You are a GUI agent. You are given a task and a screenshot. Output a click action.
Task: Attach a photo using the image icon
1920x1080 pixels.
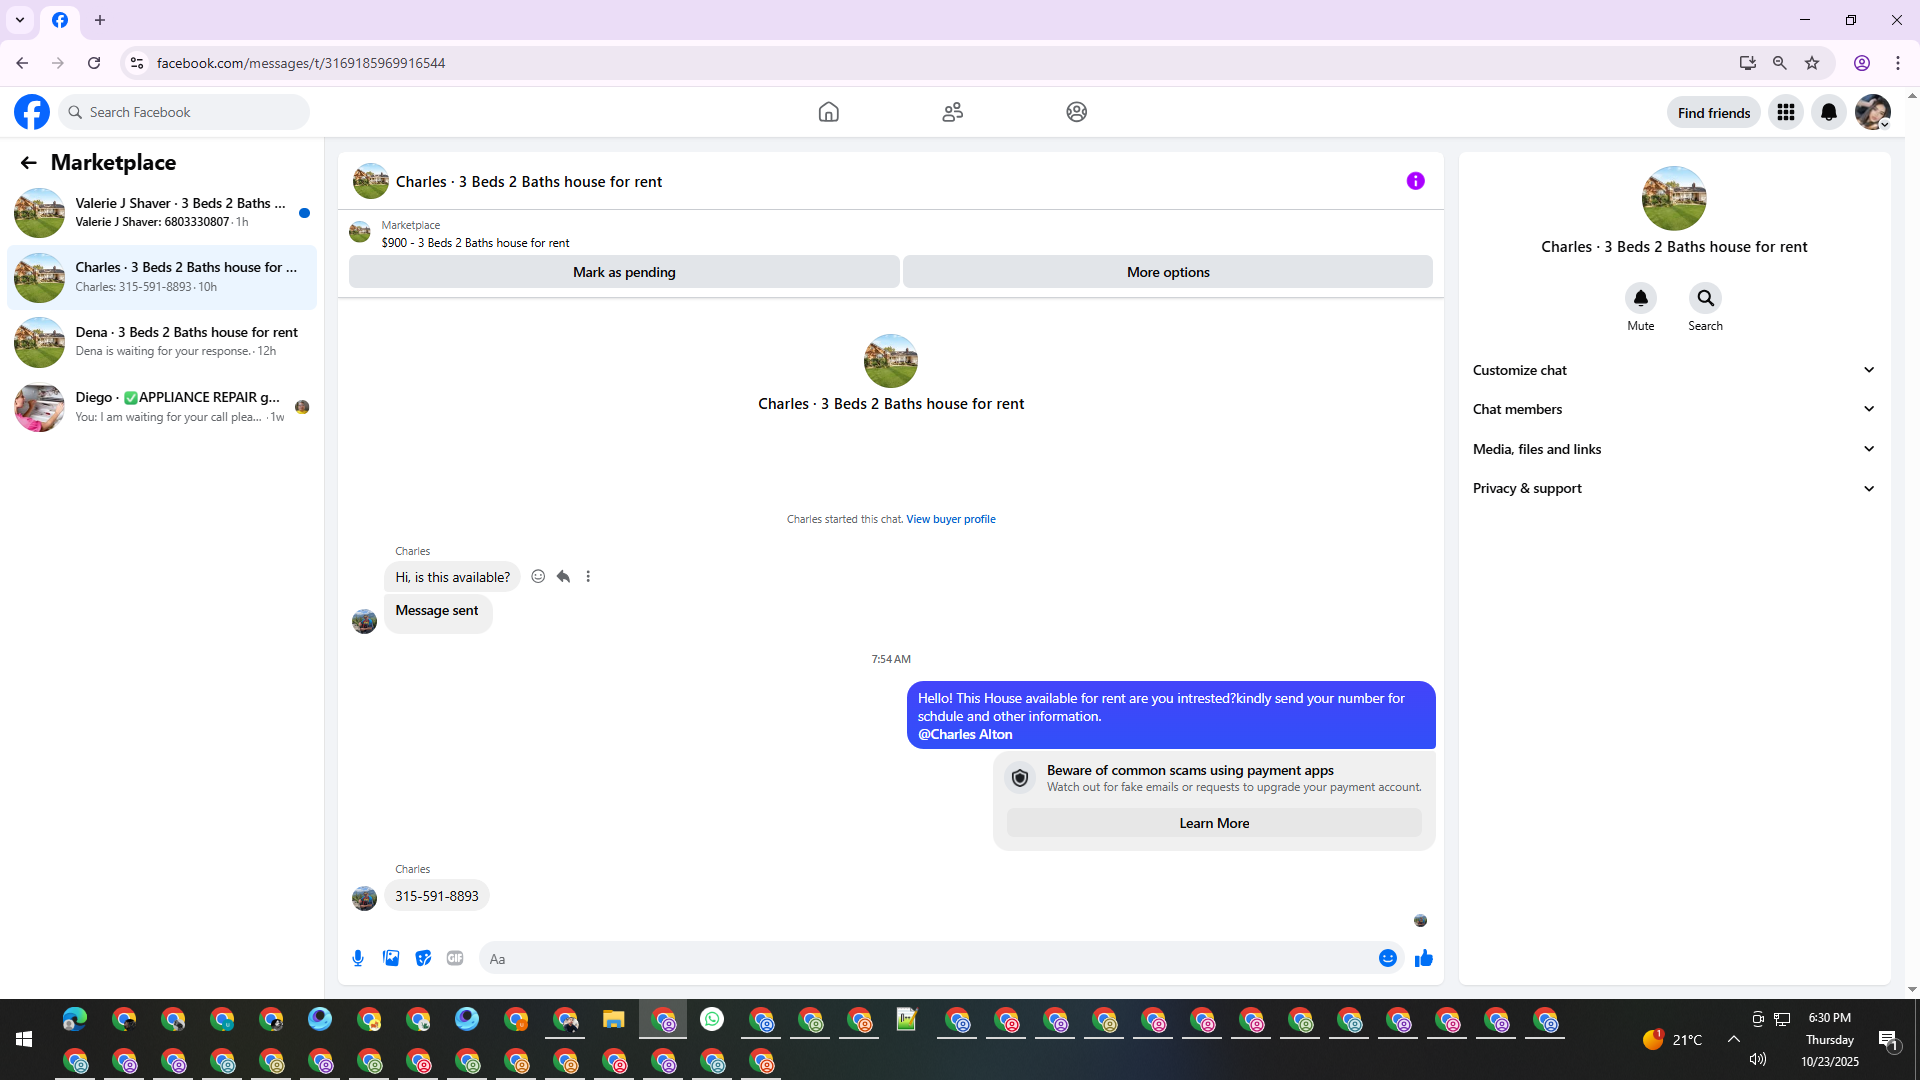391,958
